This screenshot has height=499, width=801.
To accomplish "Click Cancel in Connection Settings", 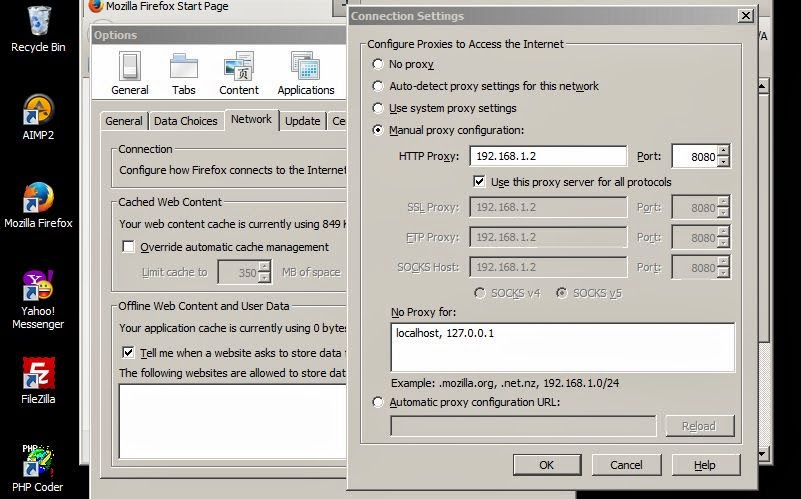I will click(626, 465).
